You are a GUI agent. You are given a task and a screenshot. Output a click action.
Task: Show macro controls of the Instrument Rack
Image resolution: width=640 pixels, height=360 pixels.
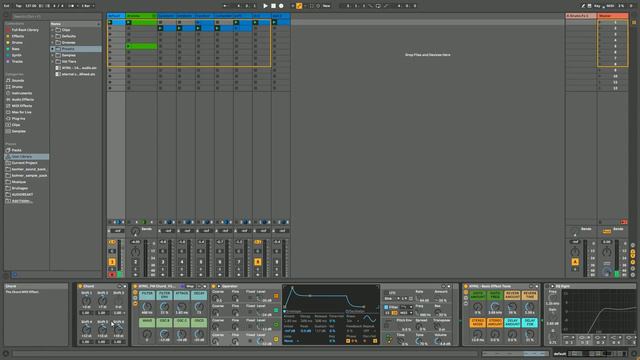[x=135, y=292]
